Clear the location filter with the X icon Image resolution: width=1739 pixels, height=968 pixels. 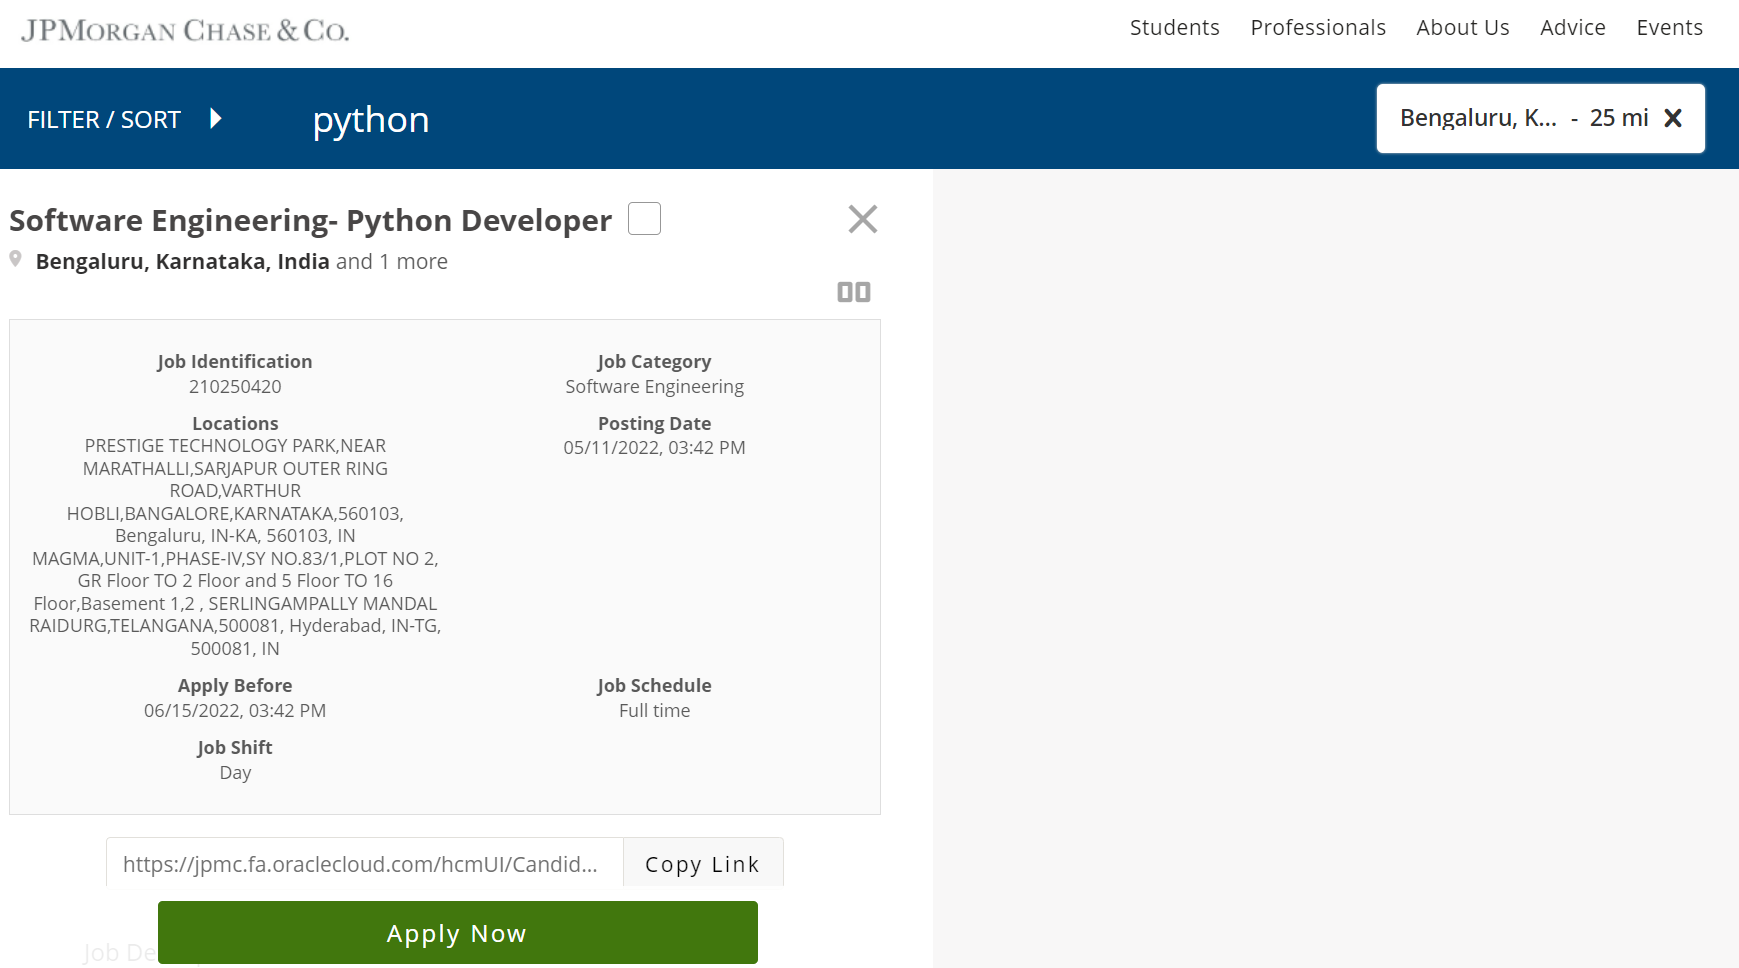pos(1672,118)
